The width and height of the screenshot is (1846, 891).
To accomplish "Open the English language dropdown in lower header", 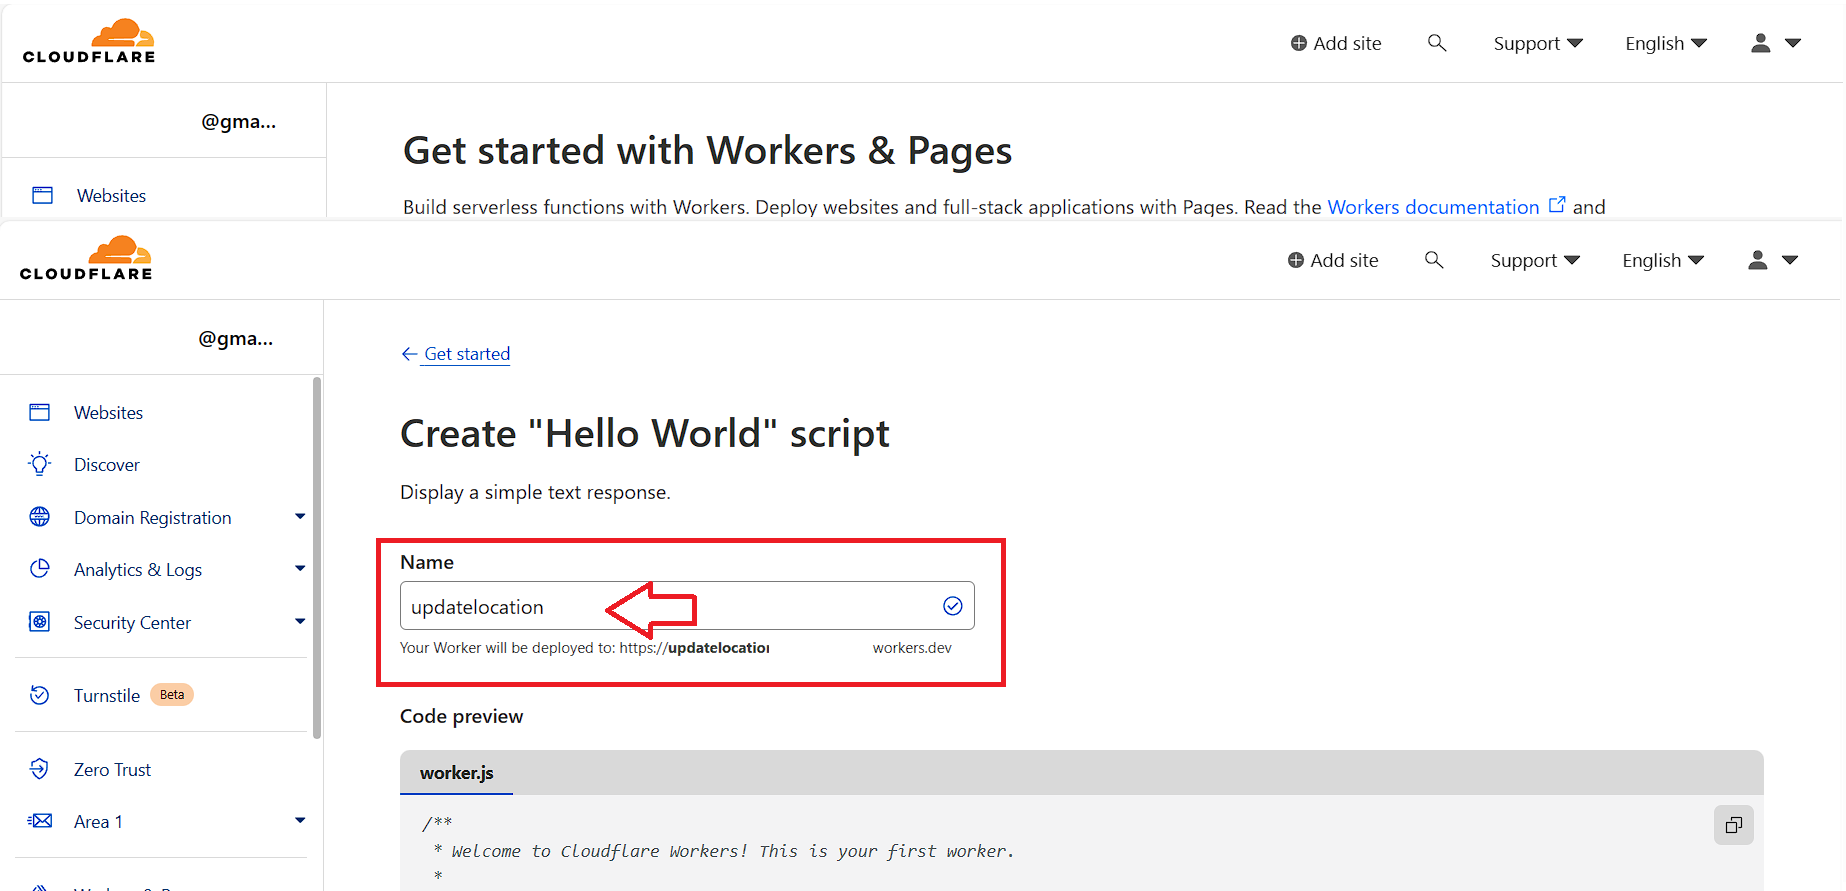I will 1663,260.
